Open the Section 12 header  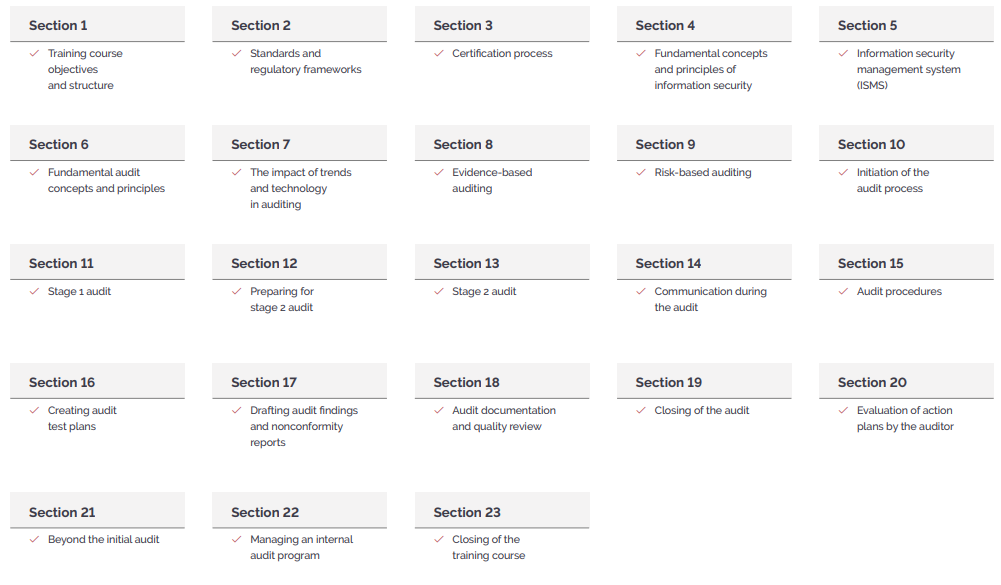point(299,262)
